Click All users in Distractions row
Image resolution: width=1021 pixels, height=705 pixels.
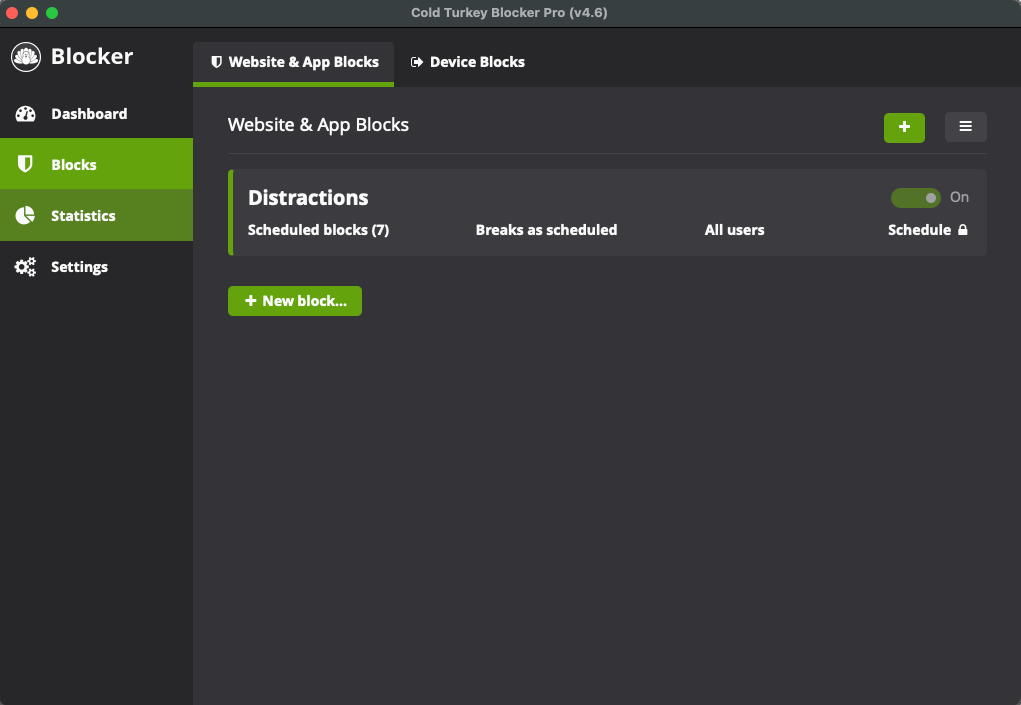[734, 230]
